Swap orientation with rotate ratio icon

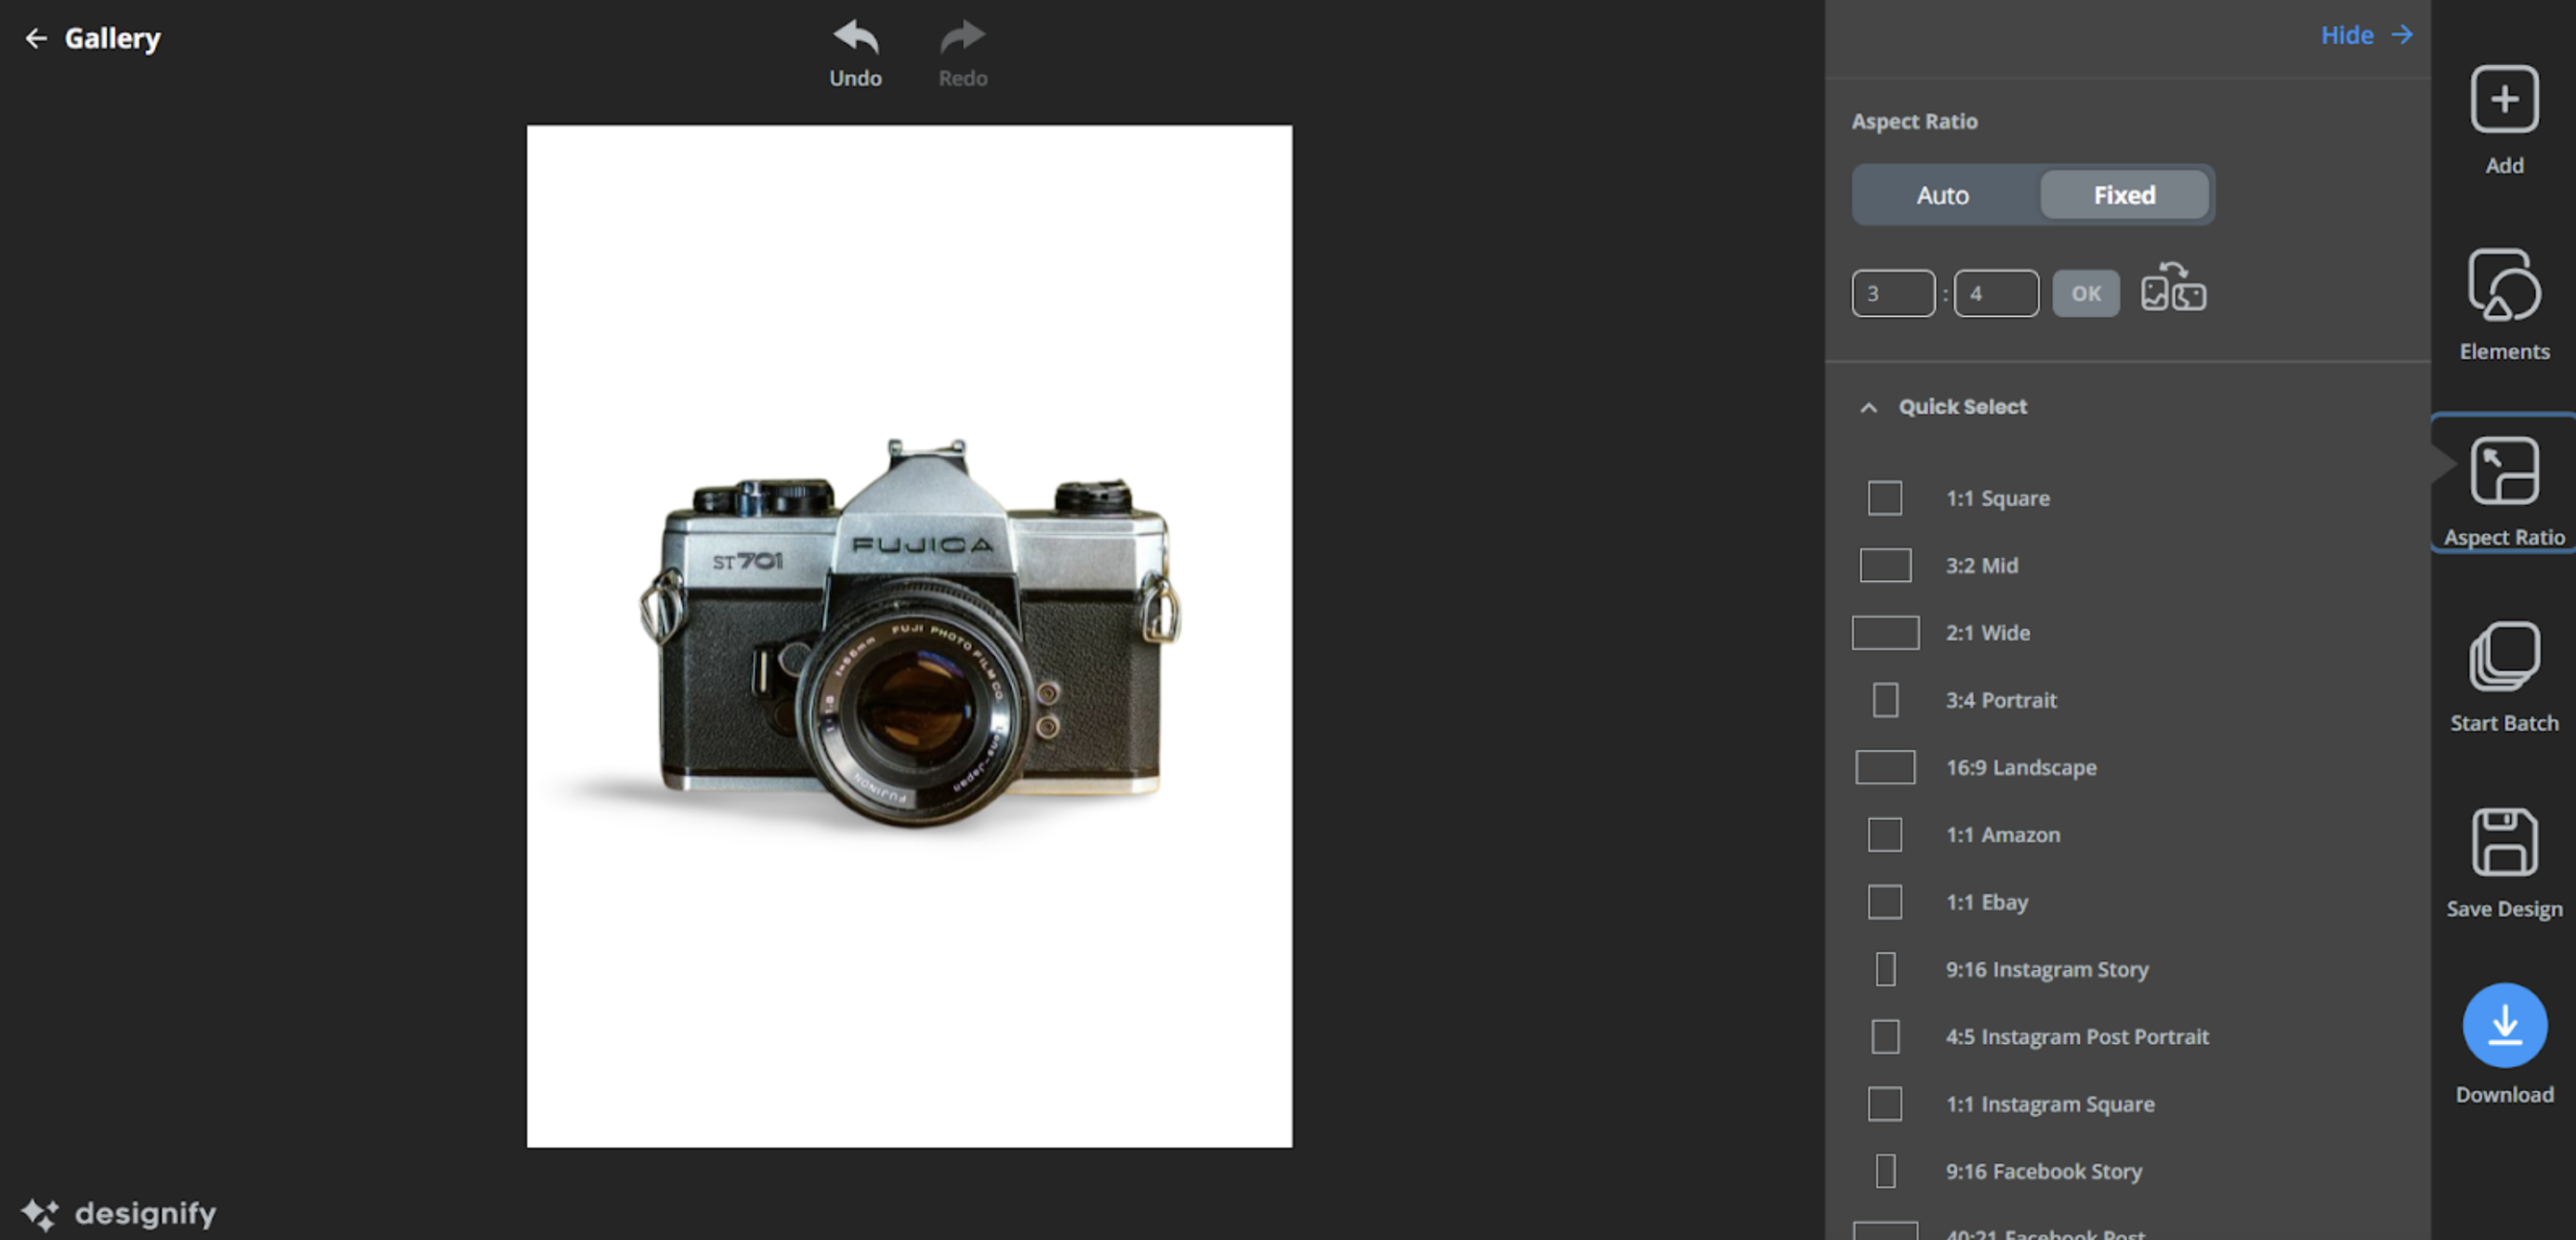point(2173,288)
